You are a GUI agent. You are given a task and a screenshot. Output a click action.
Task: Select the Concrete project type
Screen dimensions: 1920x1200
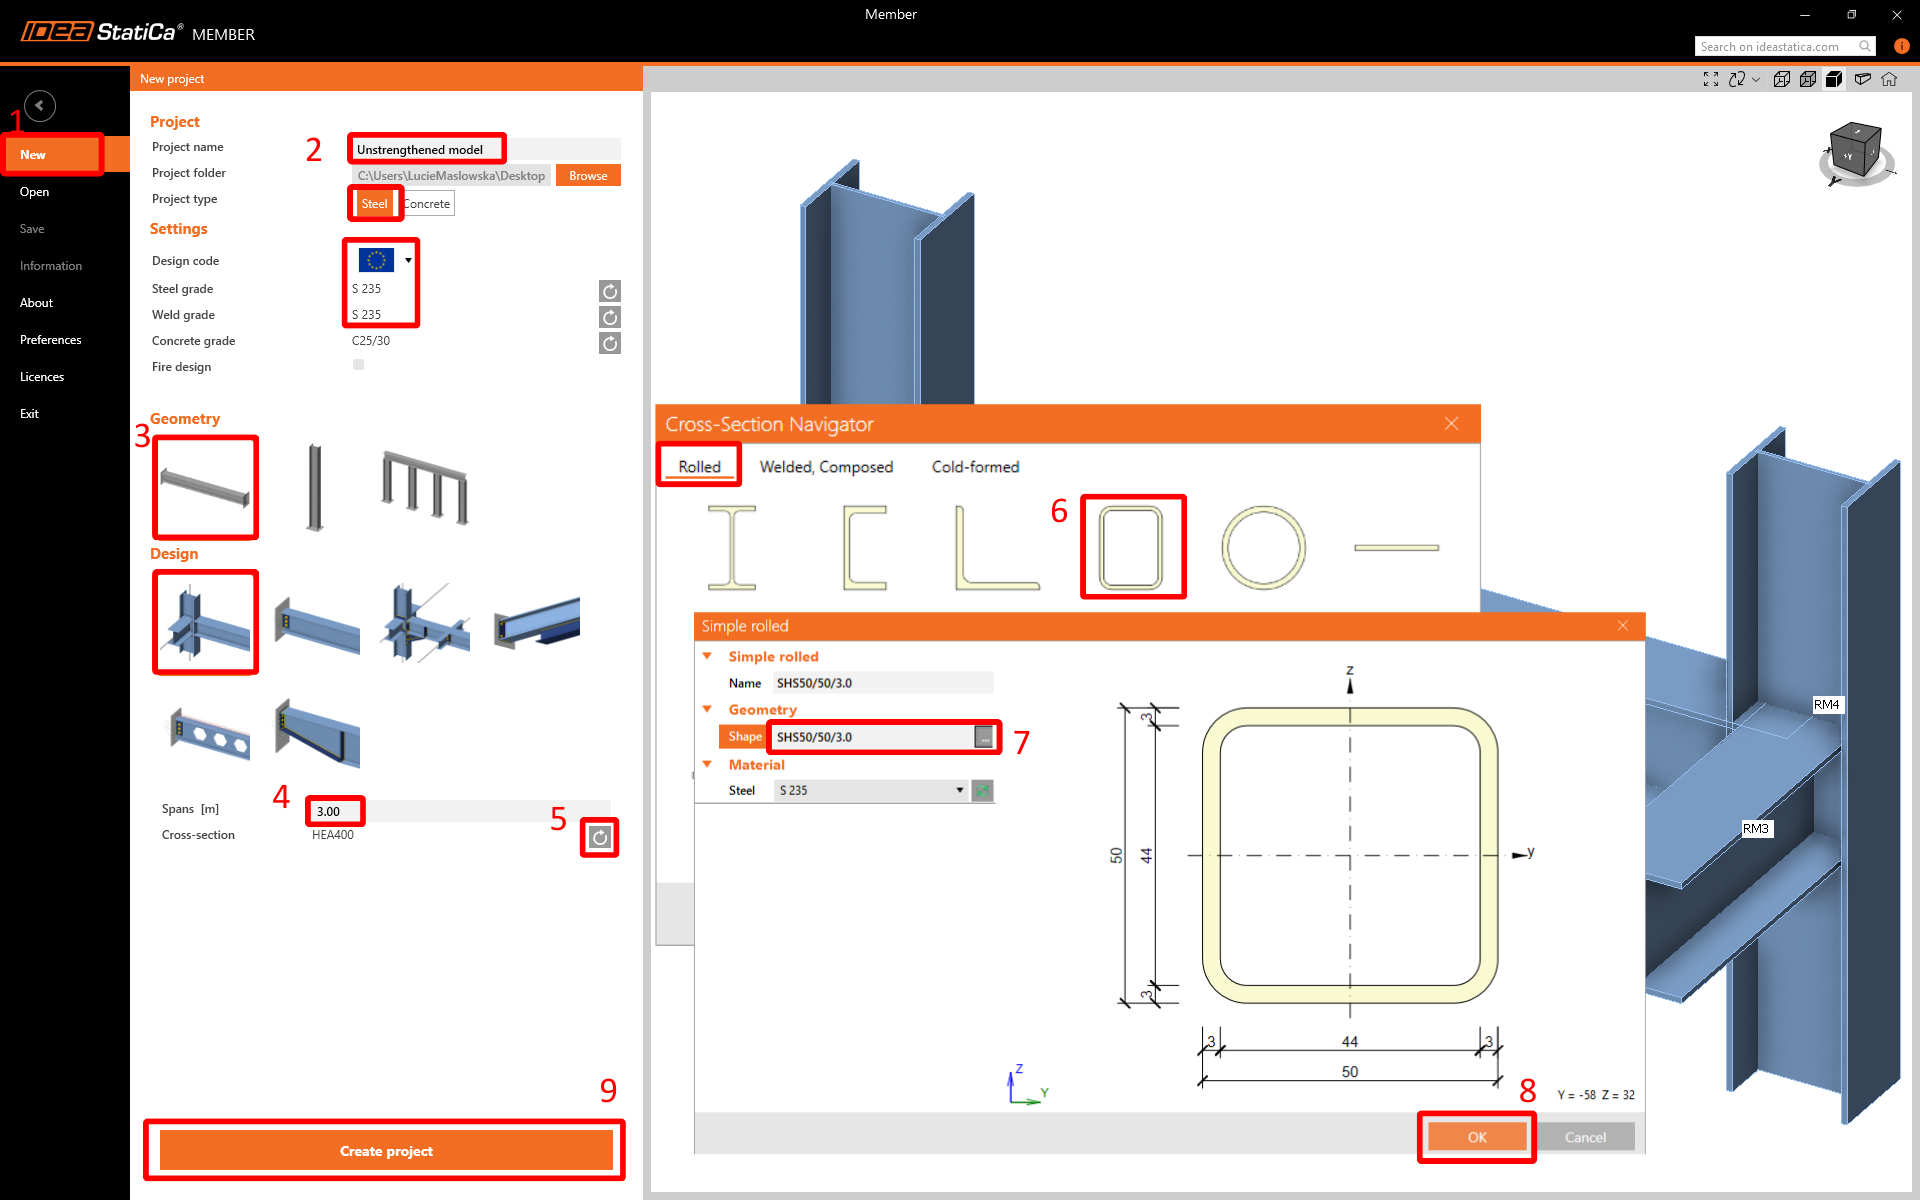point(428,203)
